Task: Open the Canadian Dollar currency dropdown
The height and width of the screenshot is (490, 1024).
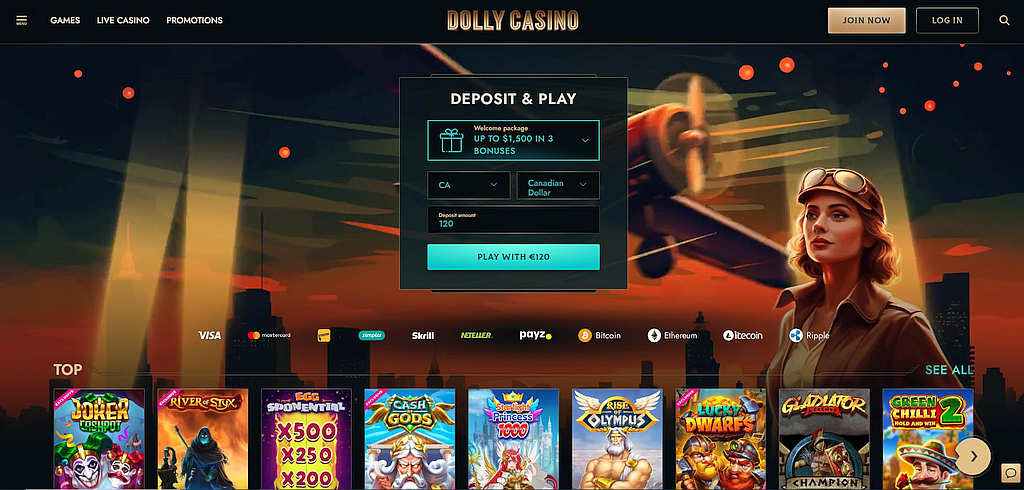Action: point(558,186)
